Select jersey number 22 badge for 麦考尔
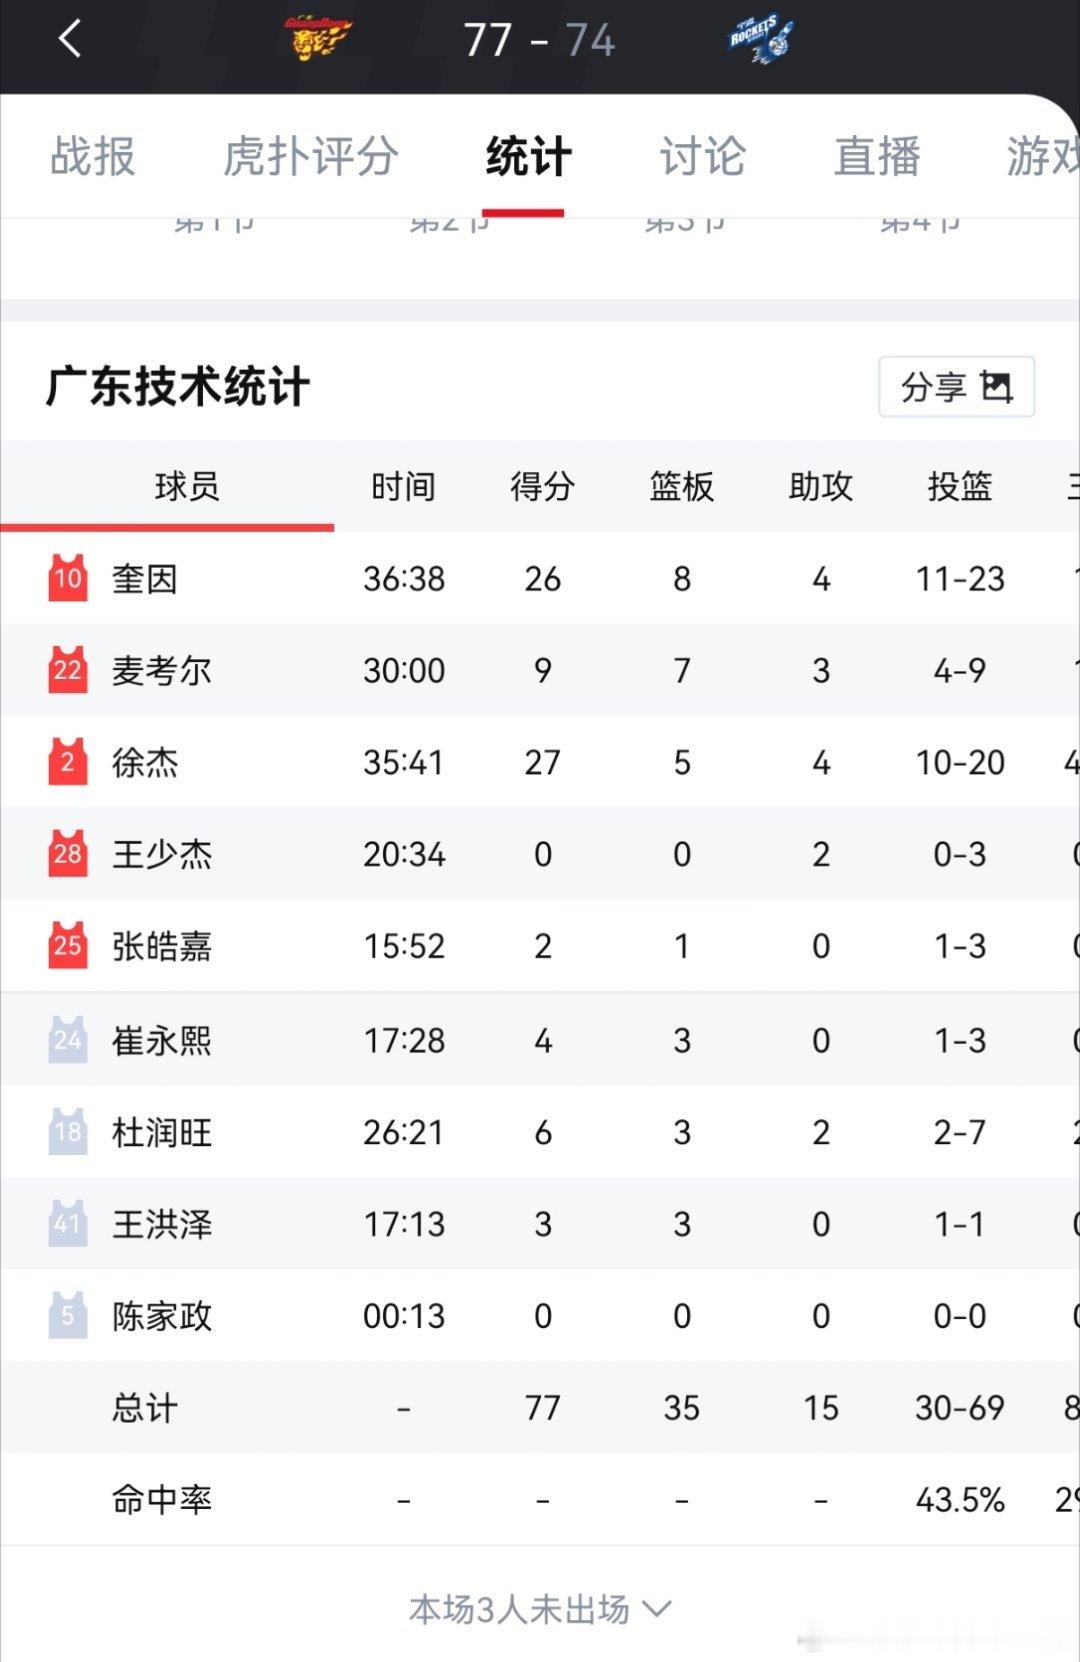 (x=67, y=670)
